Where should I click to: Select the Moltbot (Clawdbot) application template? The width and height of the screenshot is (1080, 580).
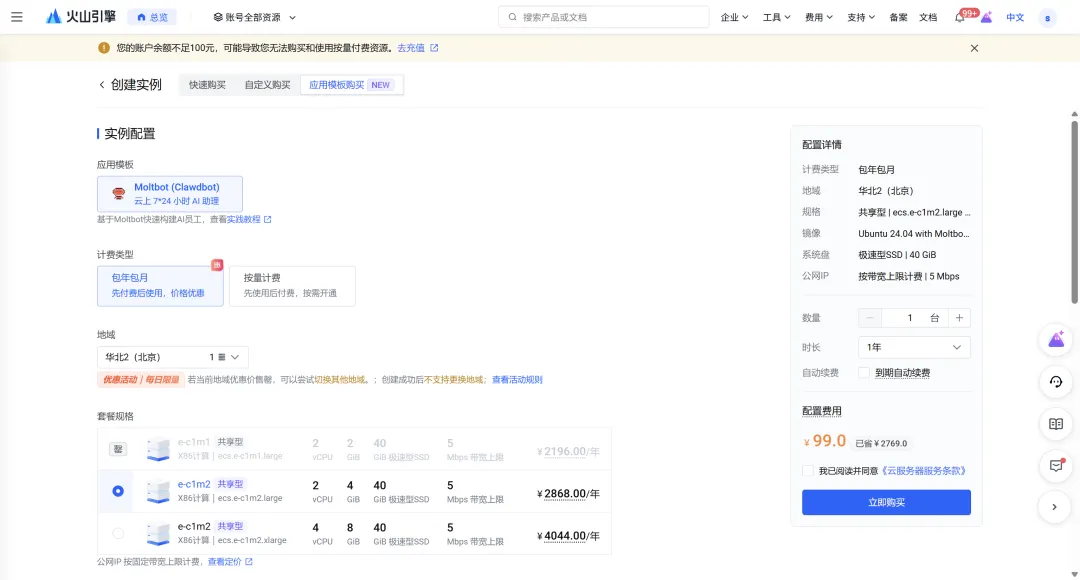[169, 194]
